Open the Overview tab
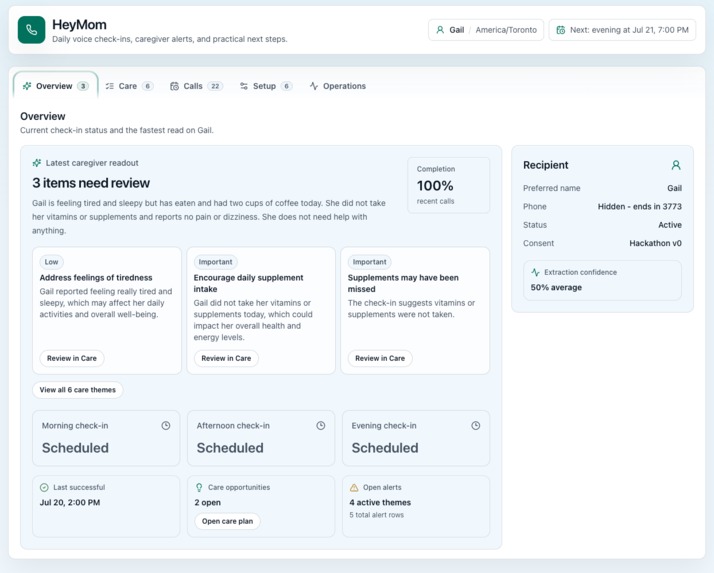Viewport: 714px width, 573px height. point(56,86)
